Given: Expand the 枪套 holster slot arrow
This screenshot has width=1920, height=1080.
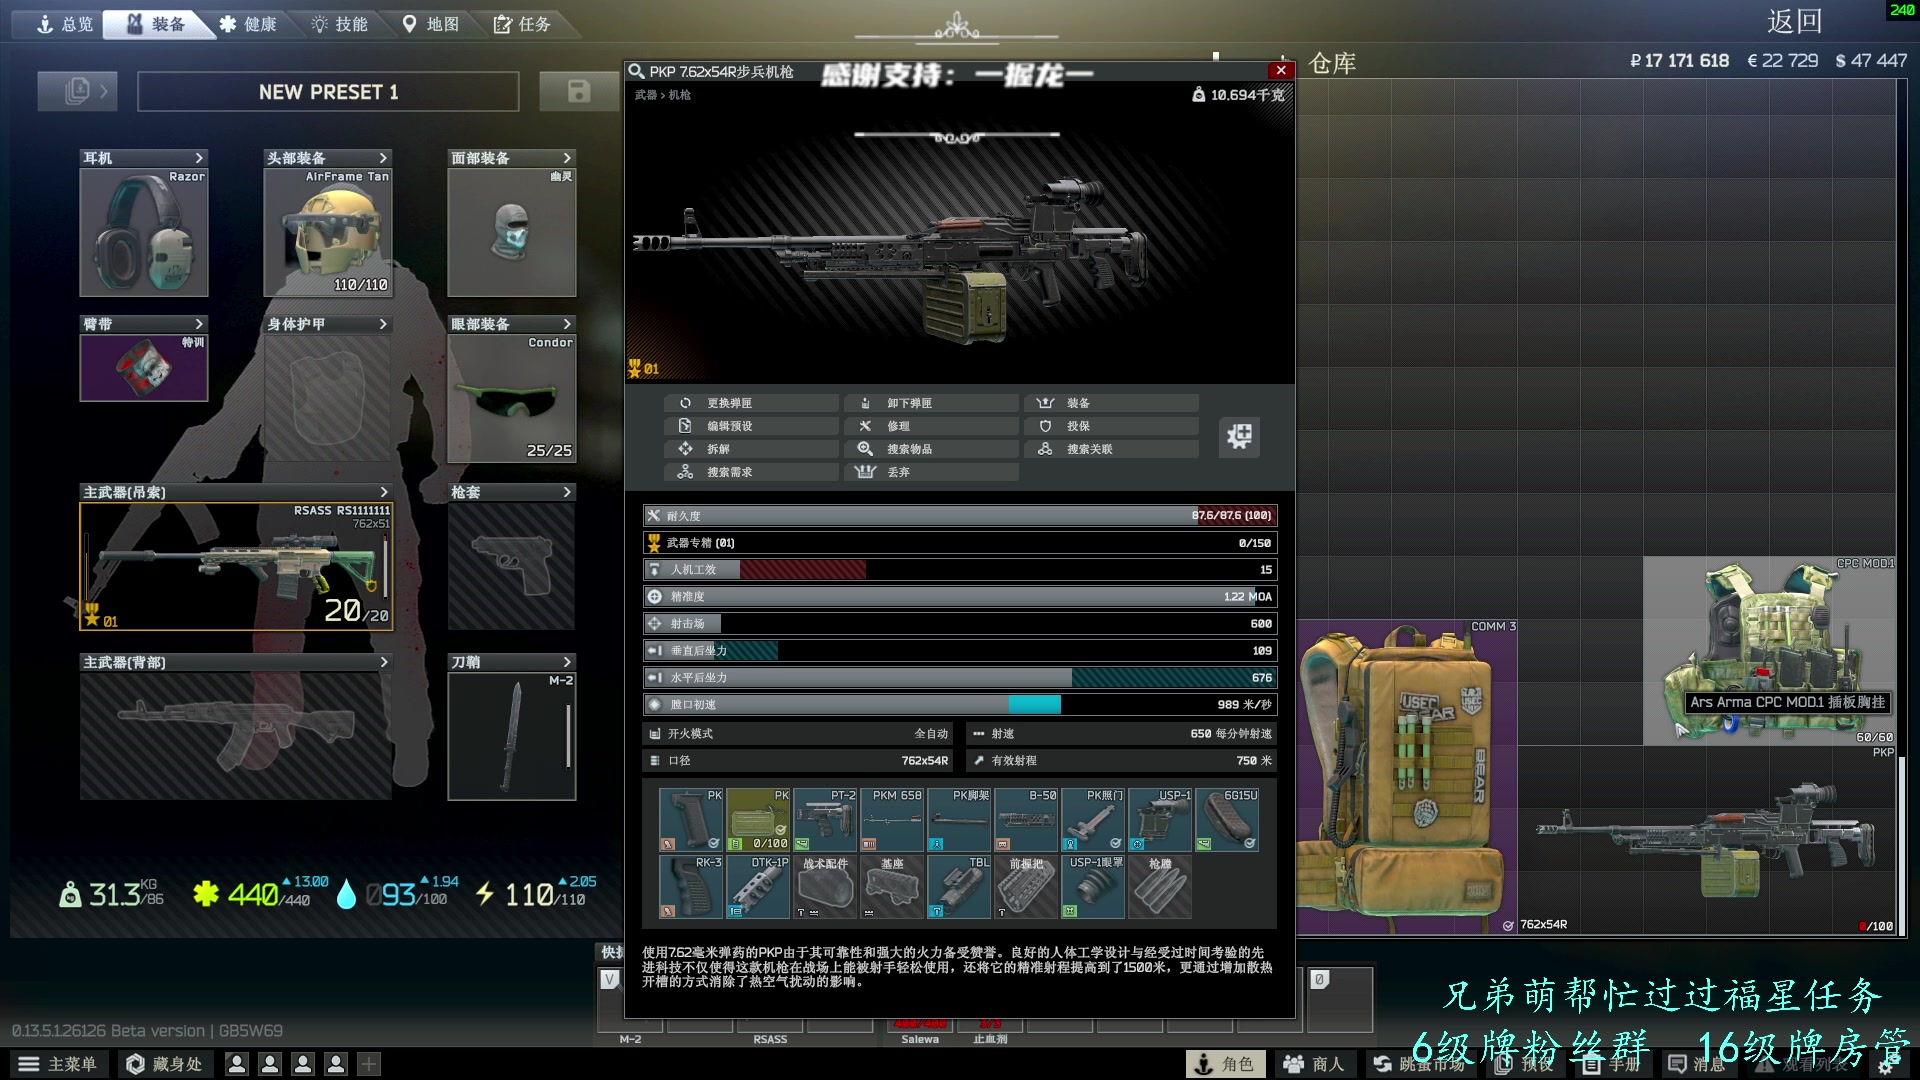Looking at the screenshot, I should (x=567, y=492).
